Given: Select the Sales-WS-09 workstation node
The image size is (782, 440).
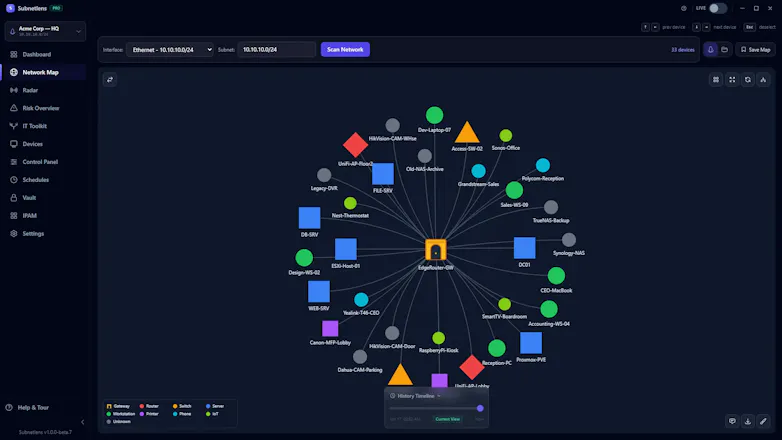Looking at the screenshot, I should coord(514,190).
